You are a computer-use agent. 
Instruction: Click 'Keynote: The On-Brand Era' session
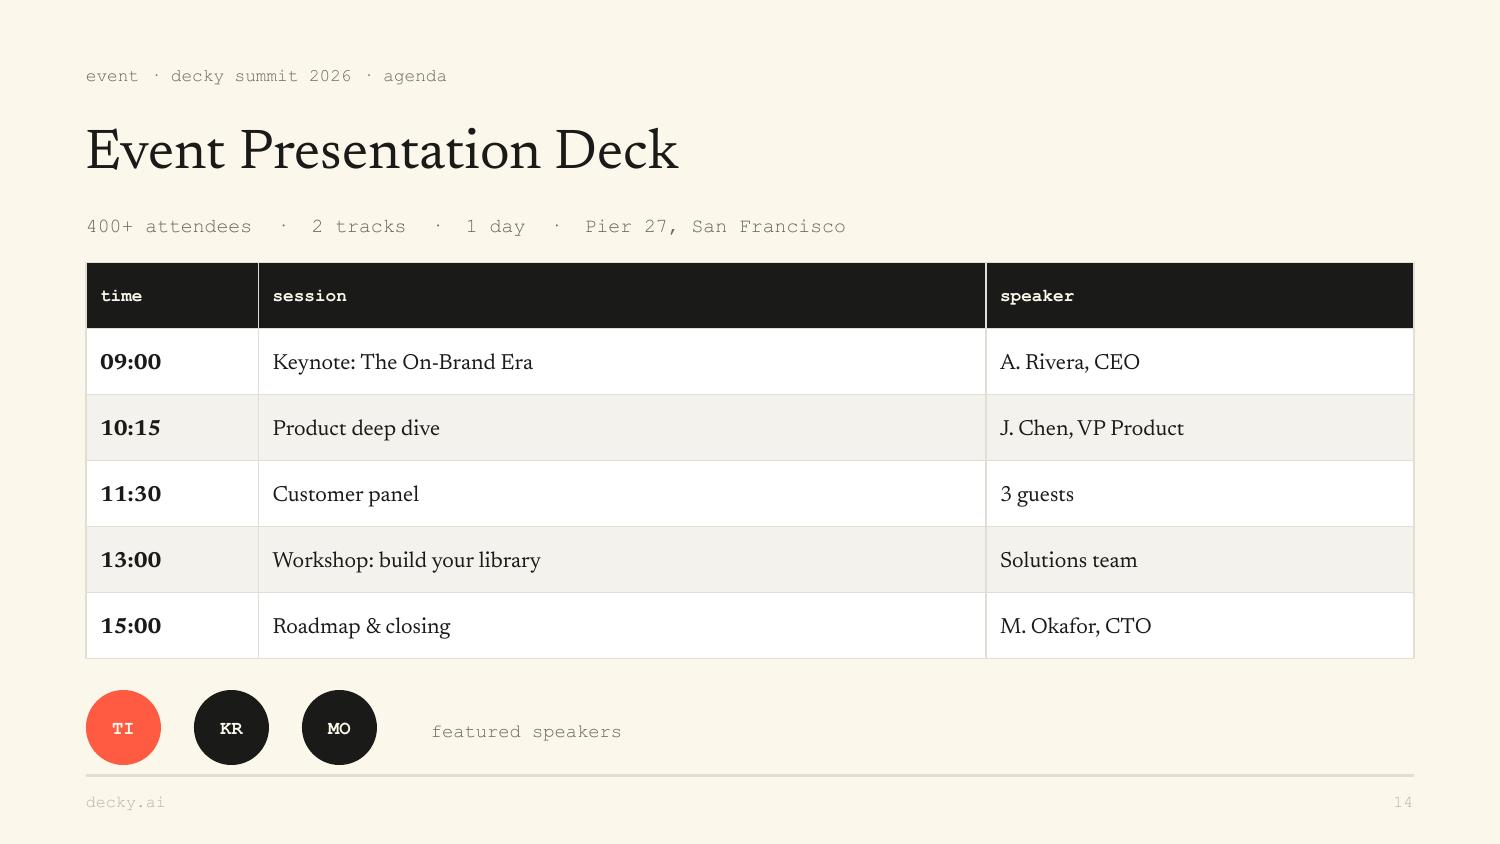(622, 362)
